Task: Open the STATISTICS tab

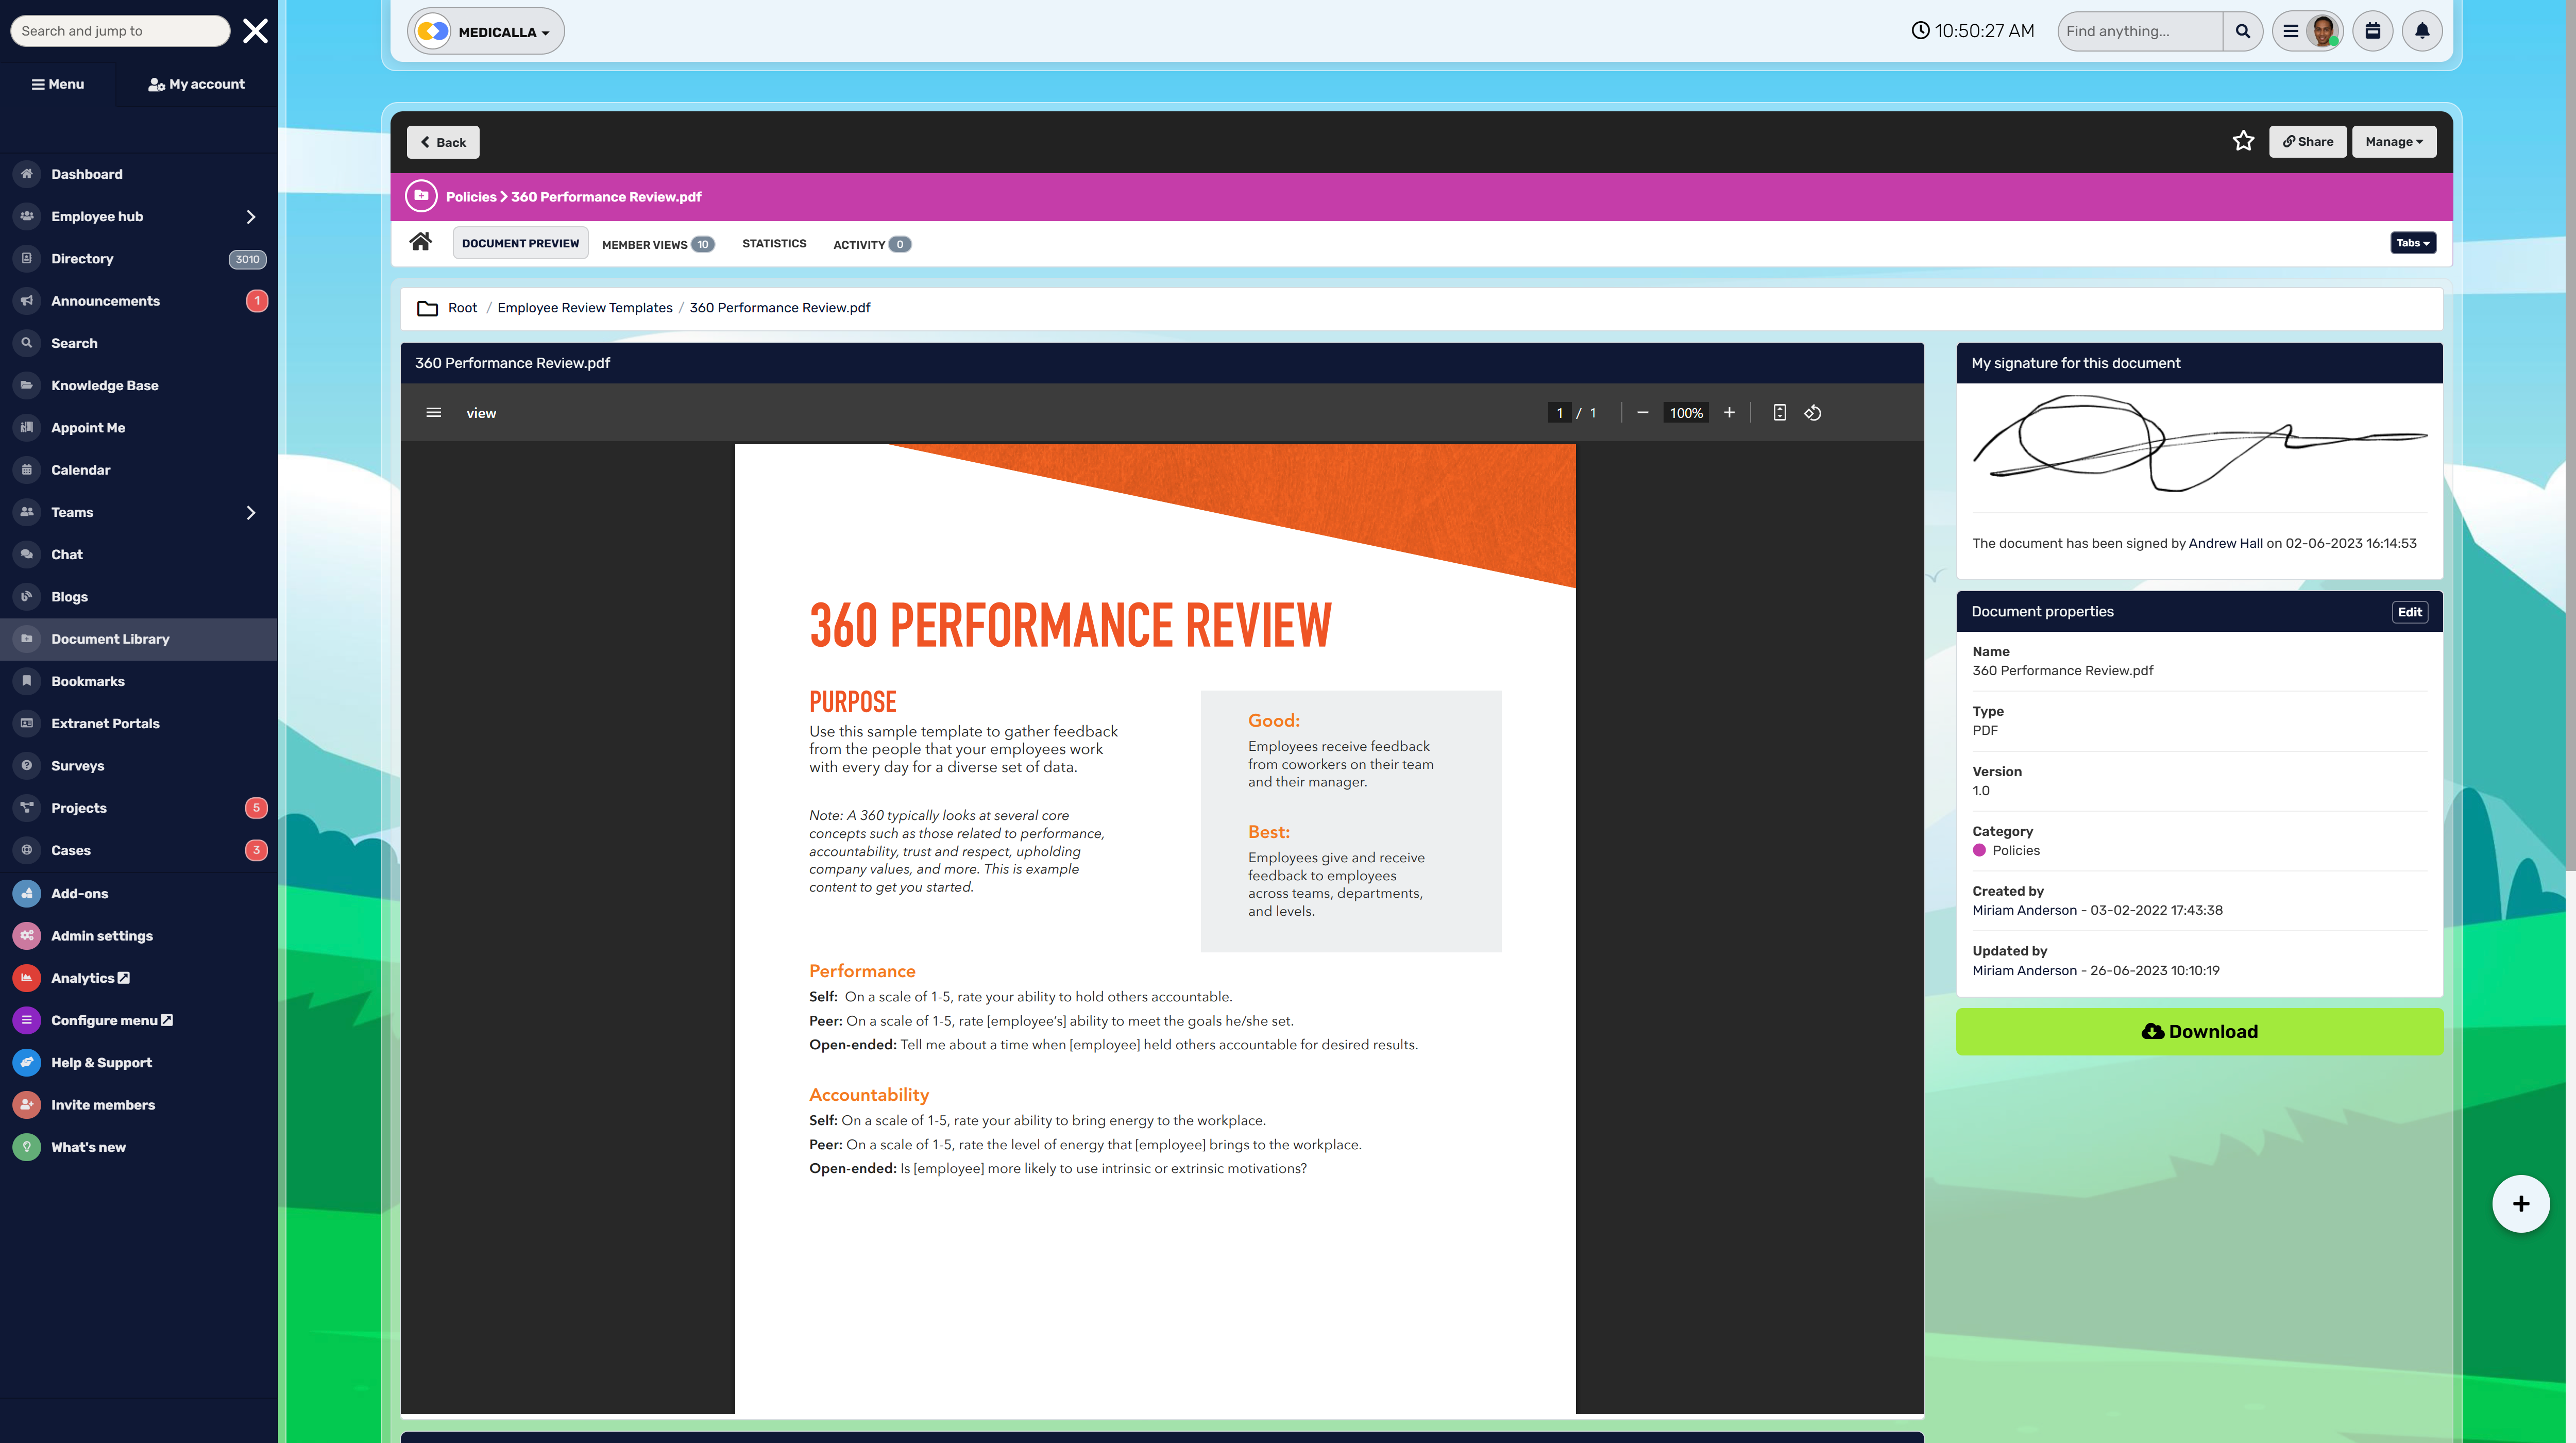Action: [774, 243]
